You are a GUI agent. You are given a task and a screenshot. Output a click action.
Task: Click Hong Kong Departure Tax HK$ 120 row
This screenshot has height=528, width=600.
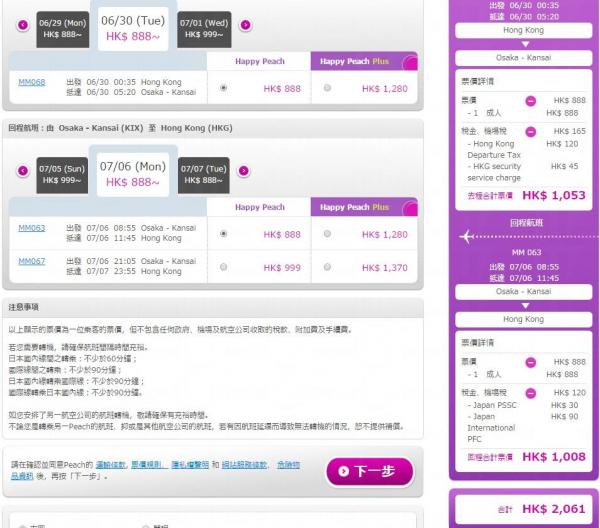pyautogui.click(x=523, y=149)
